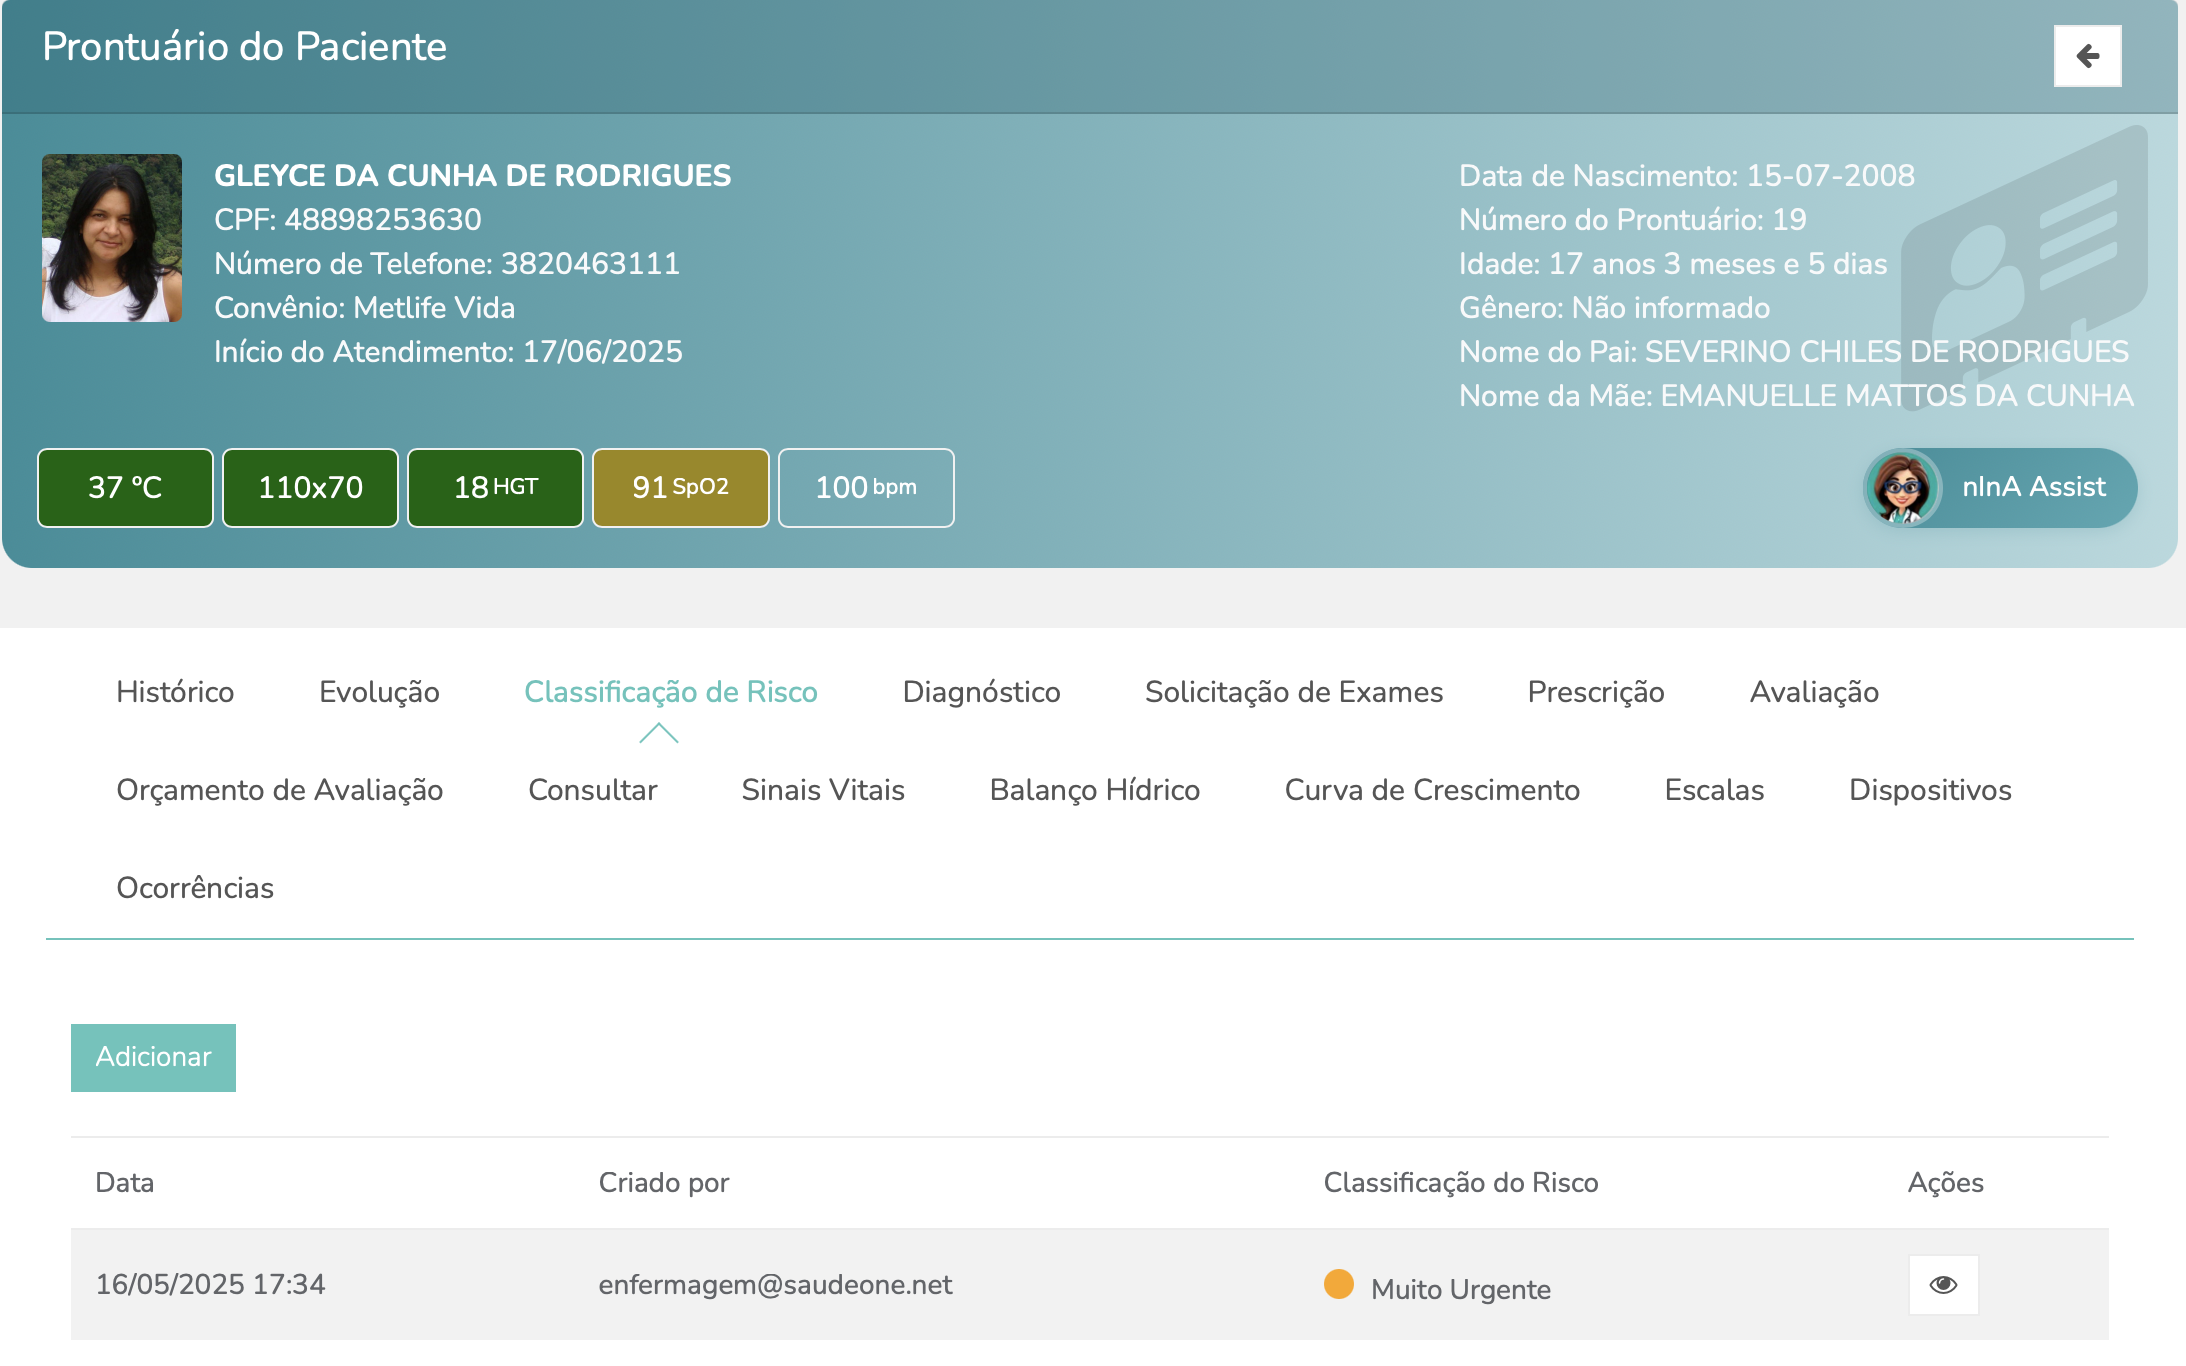Click the 110x70 blood pressure badge
Image resolution: width=2186 pixels, height=1366 pixels.
click(x=310, y=487)
